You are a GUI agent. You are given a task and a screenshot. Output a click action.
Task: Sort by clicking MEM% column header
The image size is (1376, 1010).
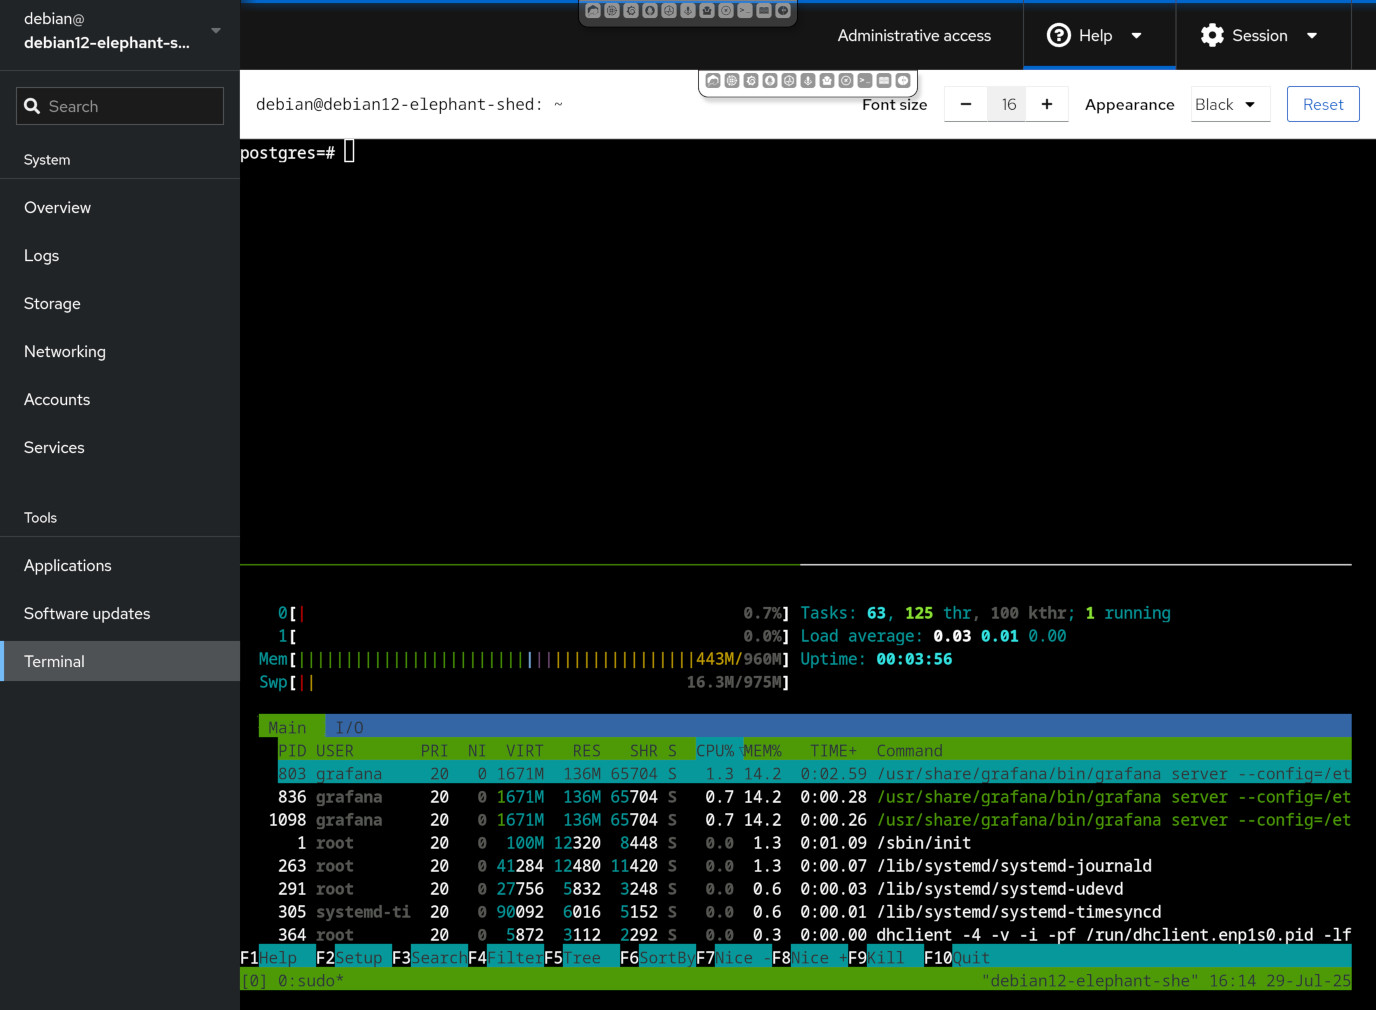pyautogui.click(x=762, y=750)
